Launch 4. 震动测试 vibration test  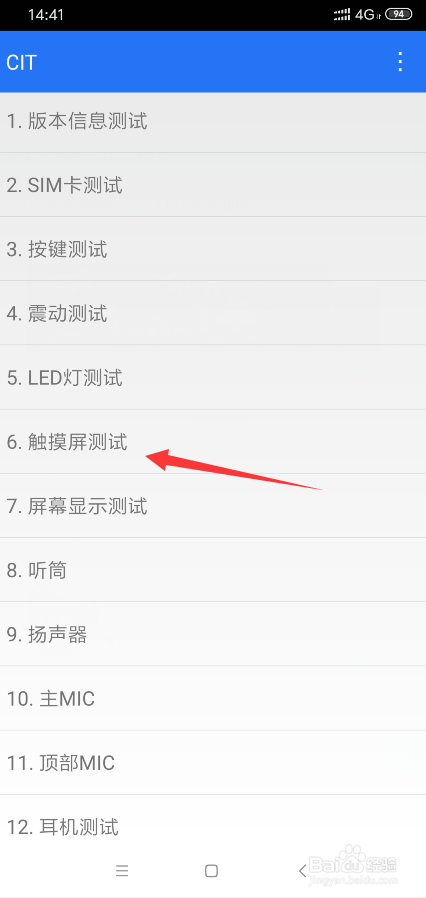213,313
